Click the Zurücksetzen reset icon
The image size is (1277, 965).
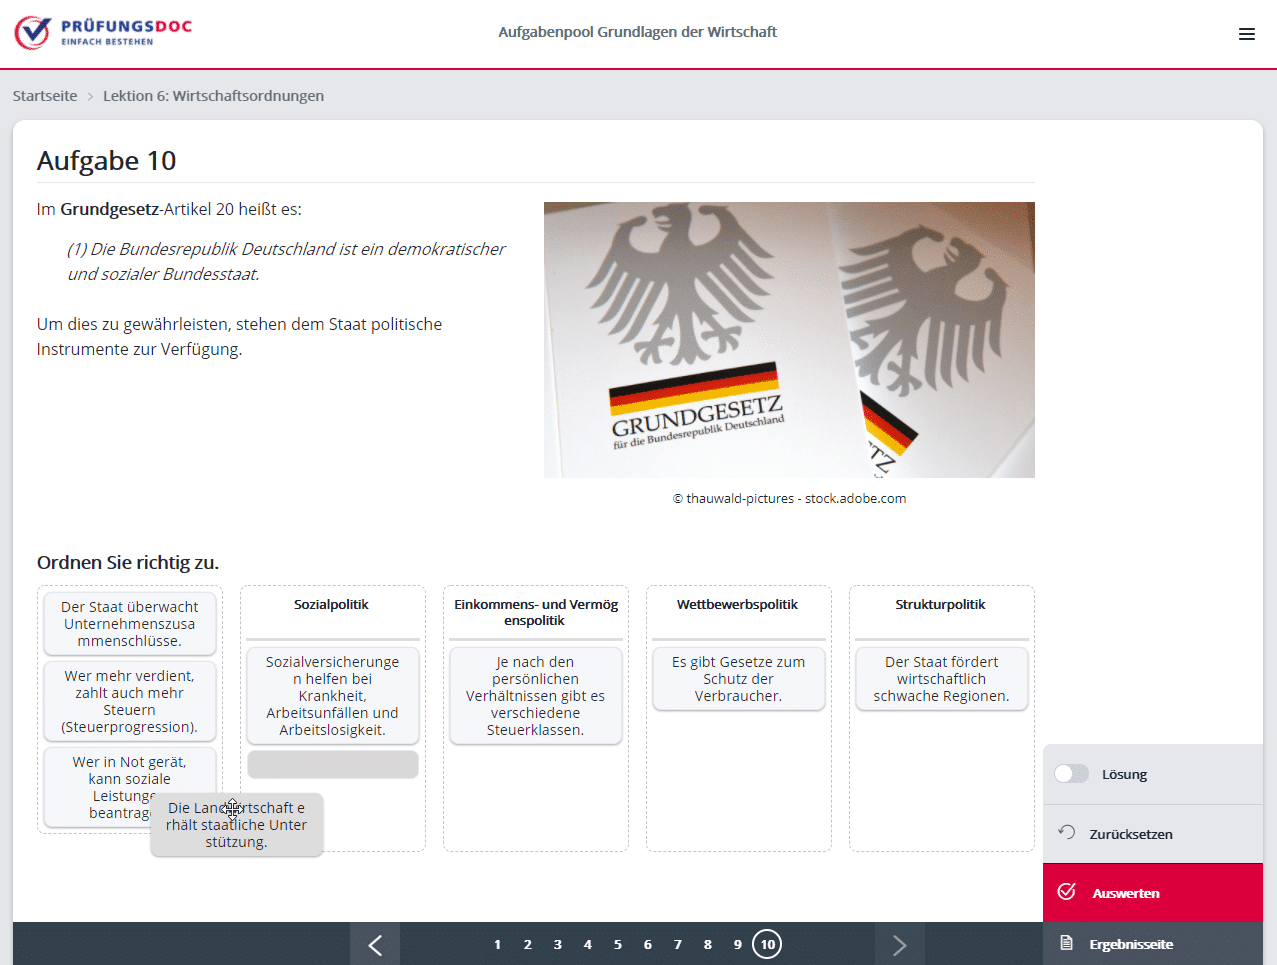click(x=1067, y=833)
